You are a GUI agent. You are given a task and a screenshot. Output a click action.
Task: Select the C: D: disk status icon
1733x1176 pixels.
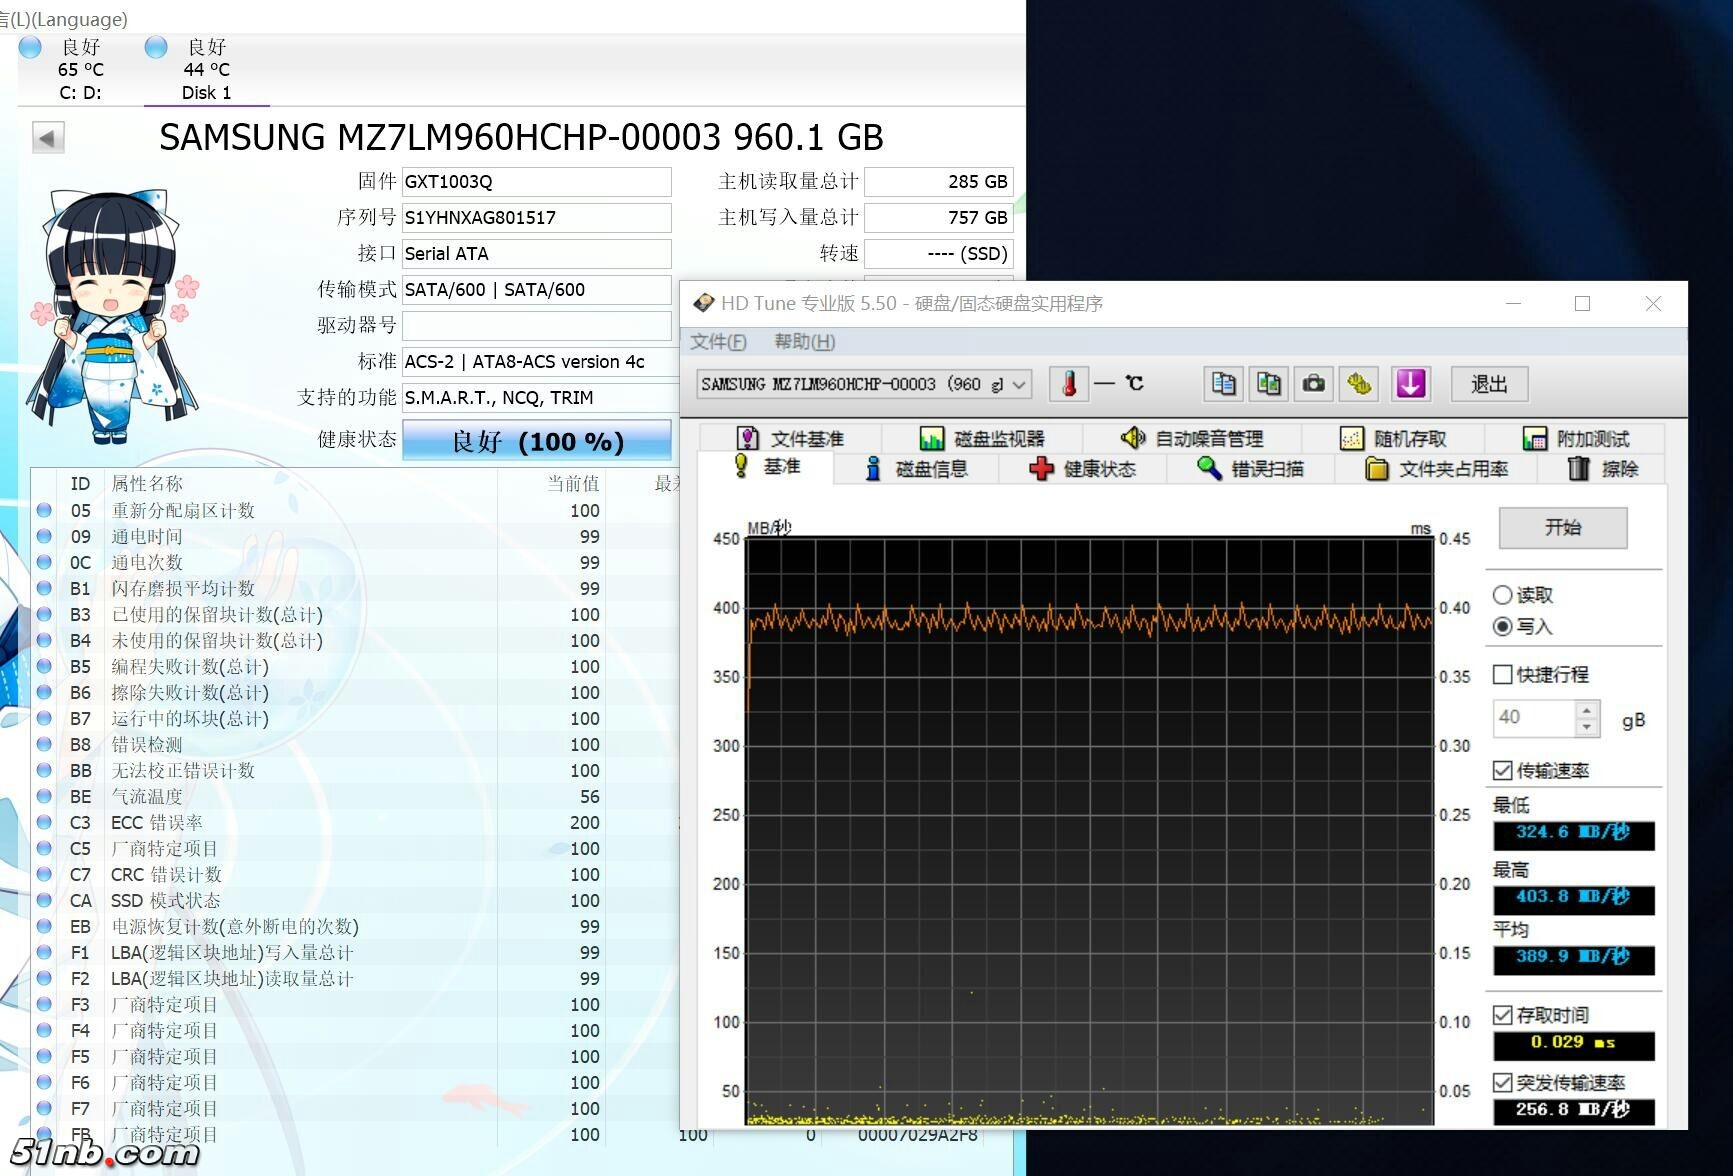click(x=31, y=48)
